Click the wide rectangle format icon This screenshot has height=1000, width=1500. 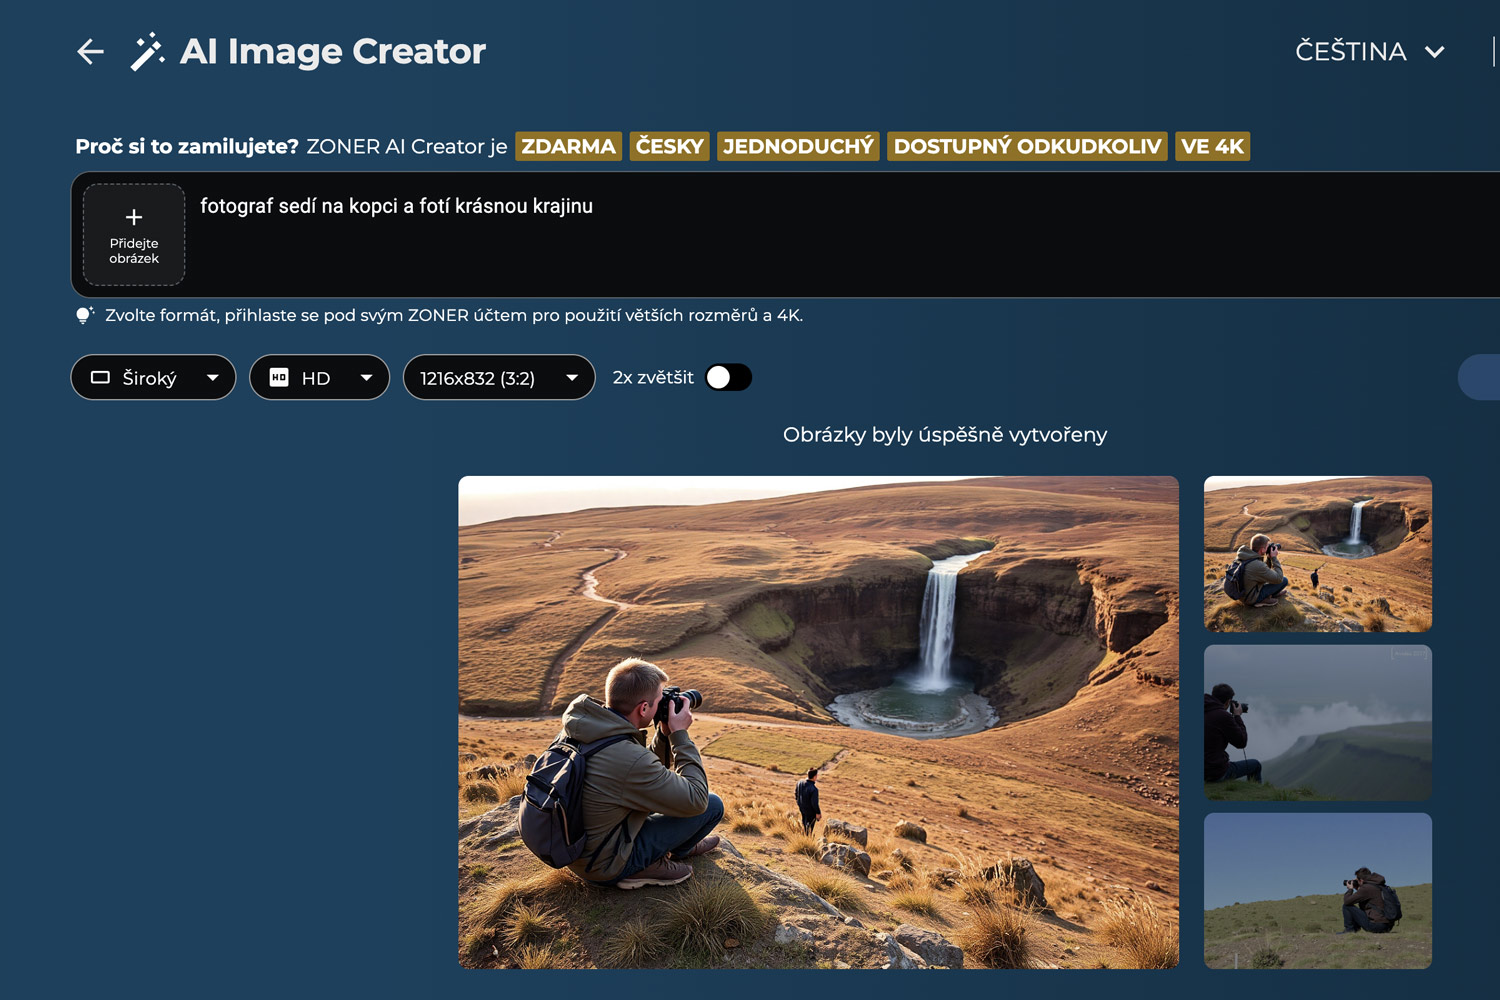click(x=100, y=378)
